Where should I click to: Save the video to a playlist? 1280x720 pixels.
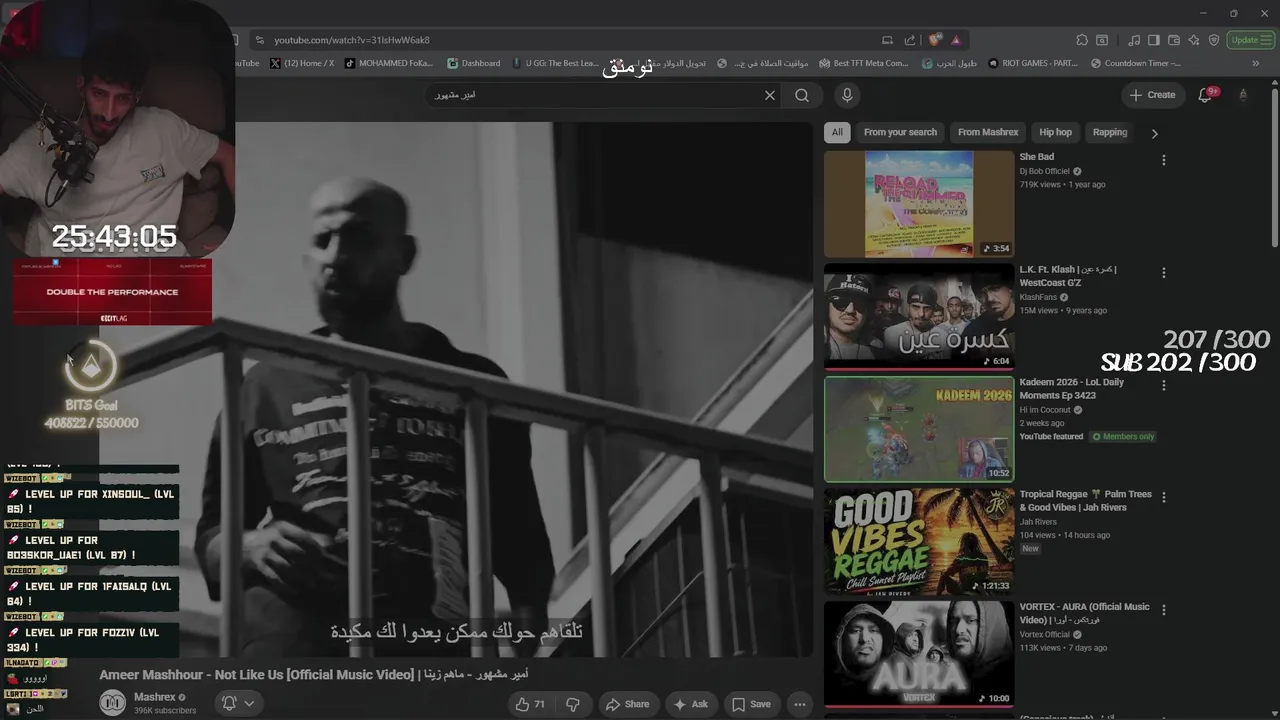(x=751, y=704)
